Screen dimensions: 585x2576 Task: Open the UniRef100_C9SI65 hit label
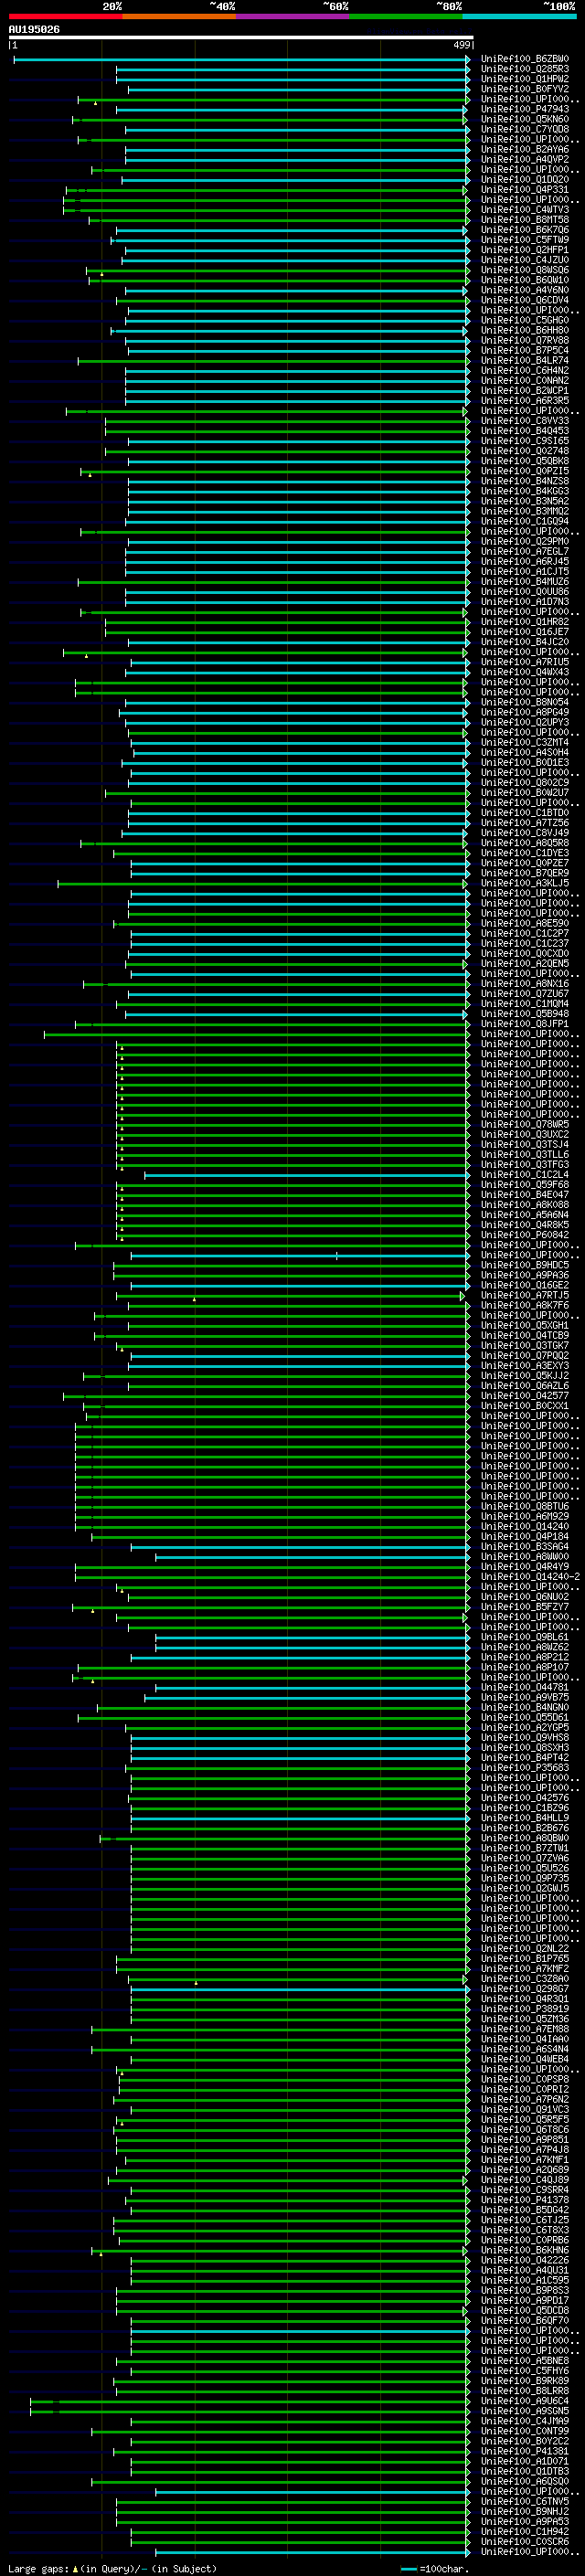click(525, 441)
